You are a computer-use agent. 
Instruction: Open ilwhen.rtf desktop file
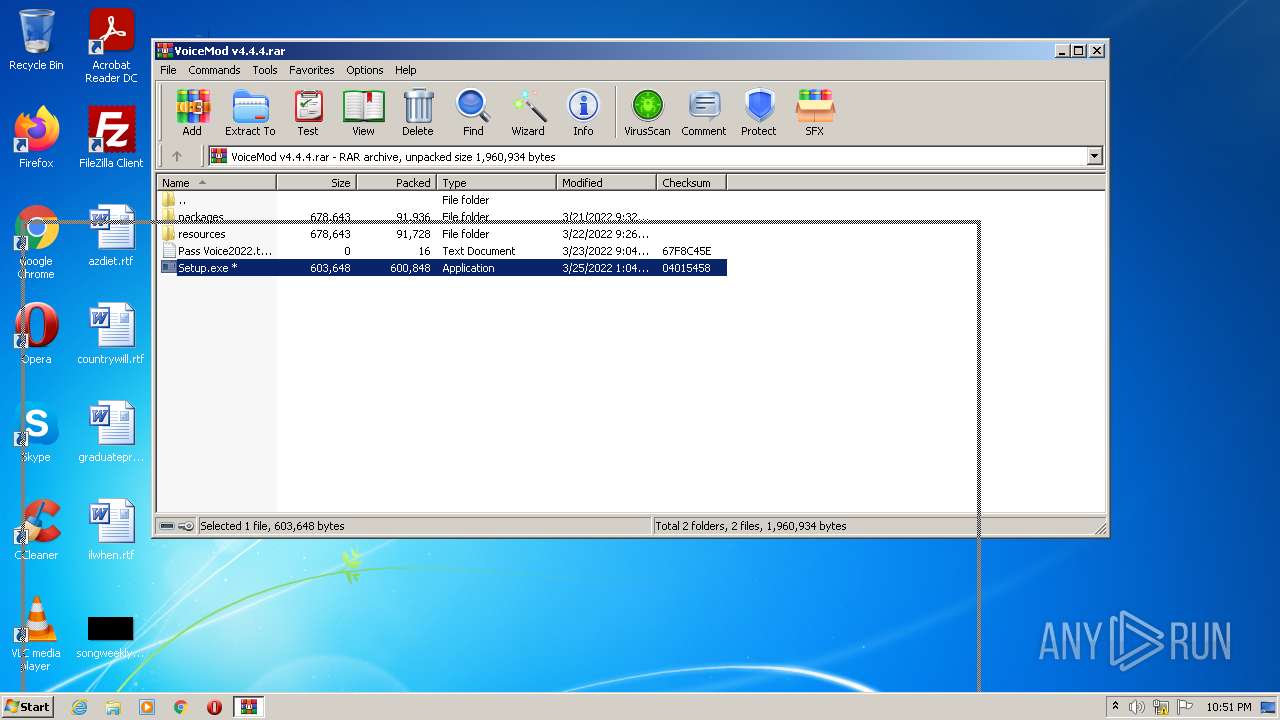[111, 530]
